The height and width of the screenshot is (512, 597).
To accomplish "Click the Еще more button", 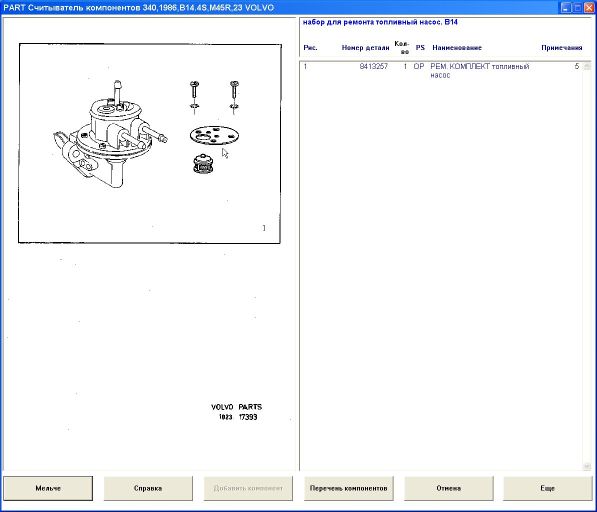I will pos(548,488).
